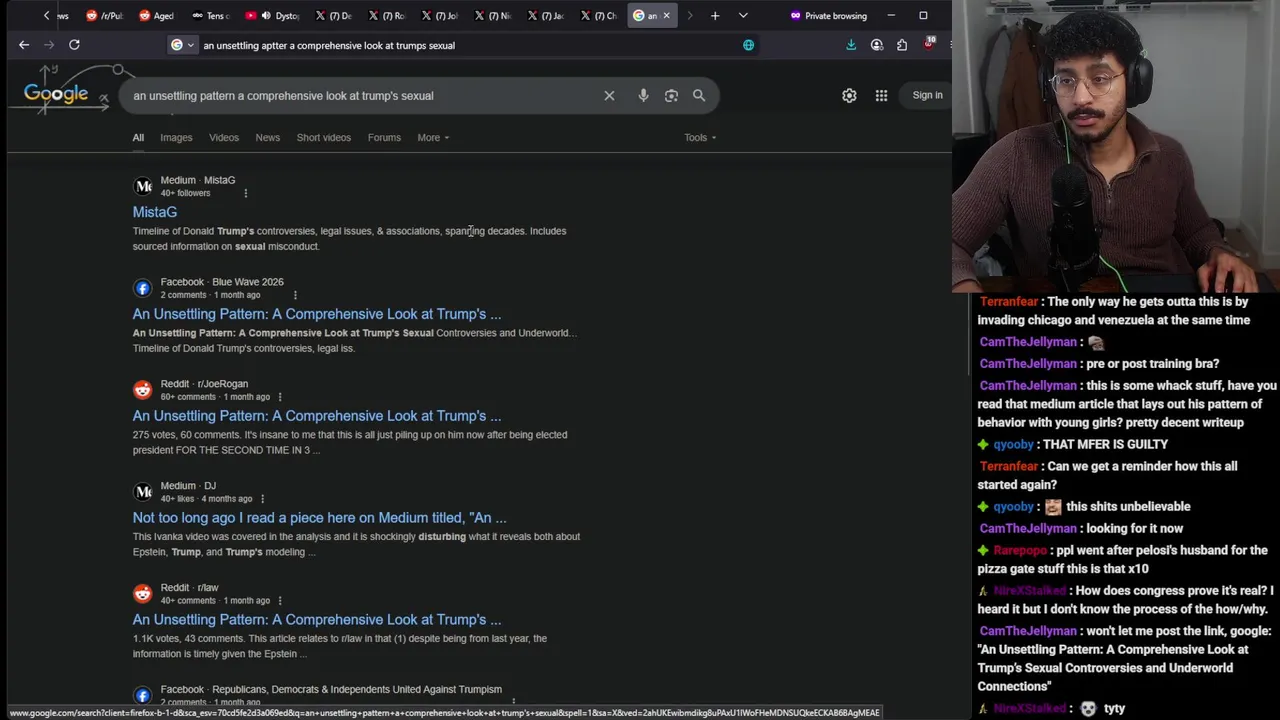Submit the search with the magnifying glass icon
Viewport: 1280px width, 720px height.
(x=699, y=96)
